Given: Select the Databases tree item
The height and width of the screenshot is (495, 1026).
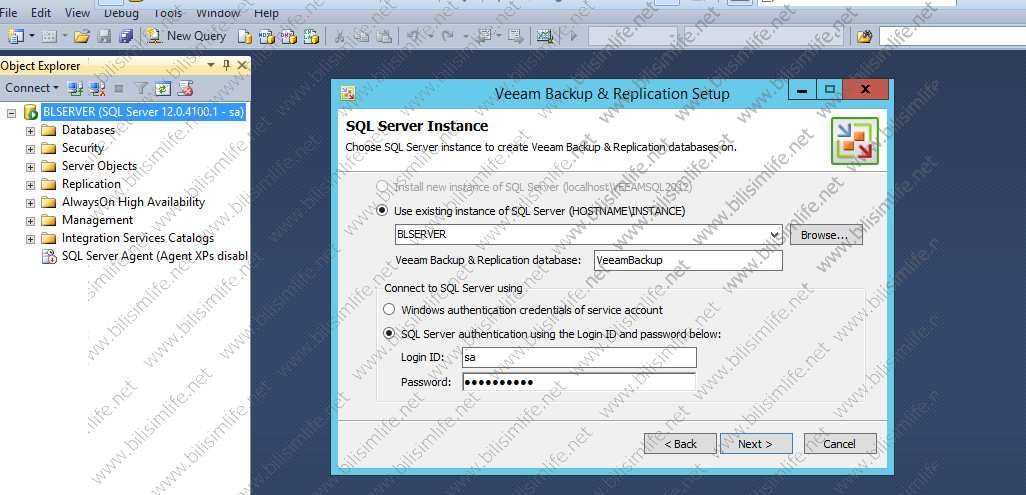Looking at the screenshot, I should coord(88,130).
